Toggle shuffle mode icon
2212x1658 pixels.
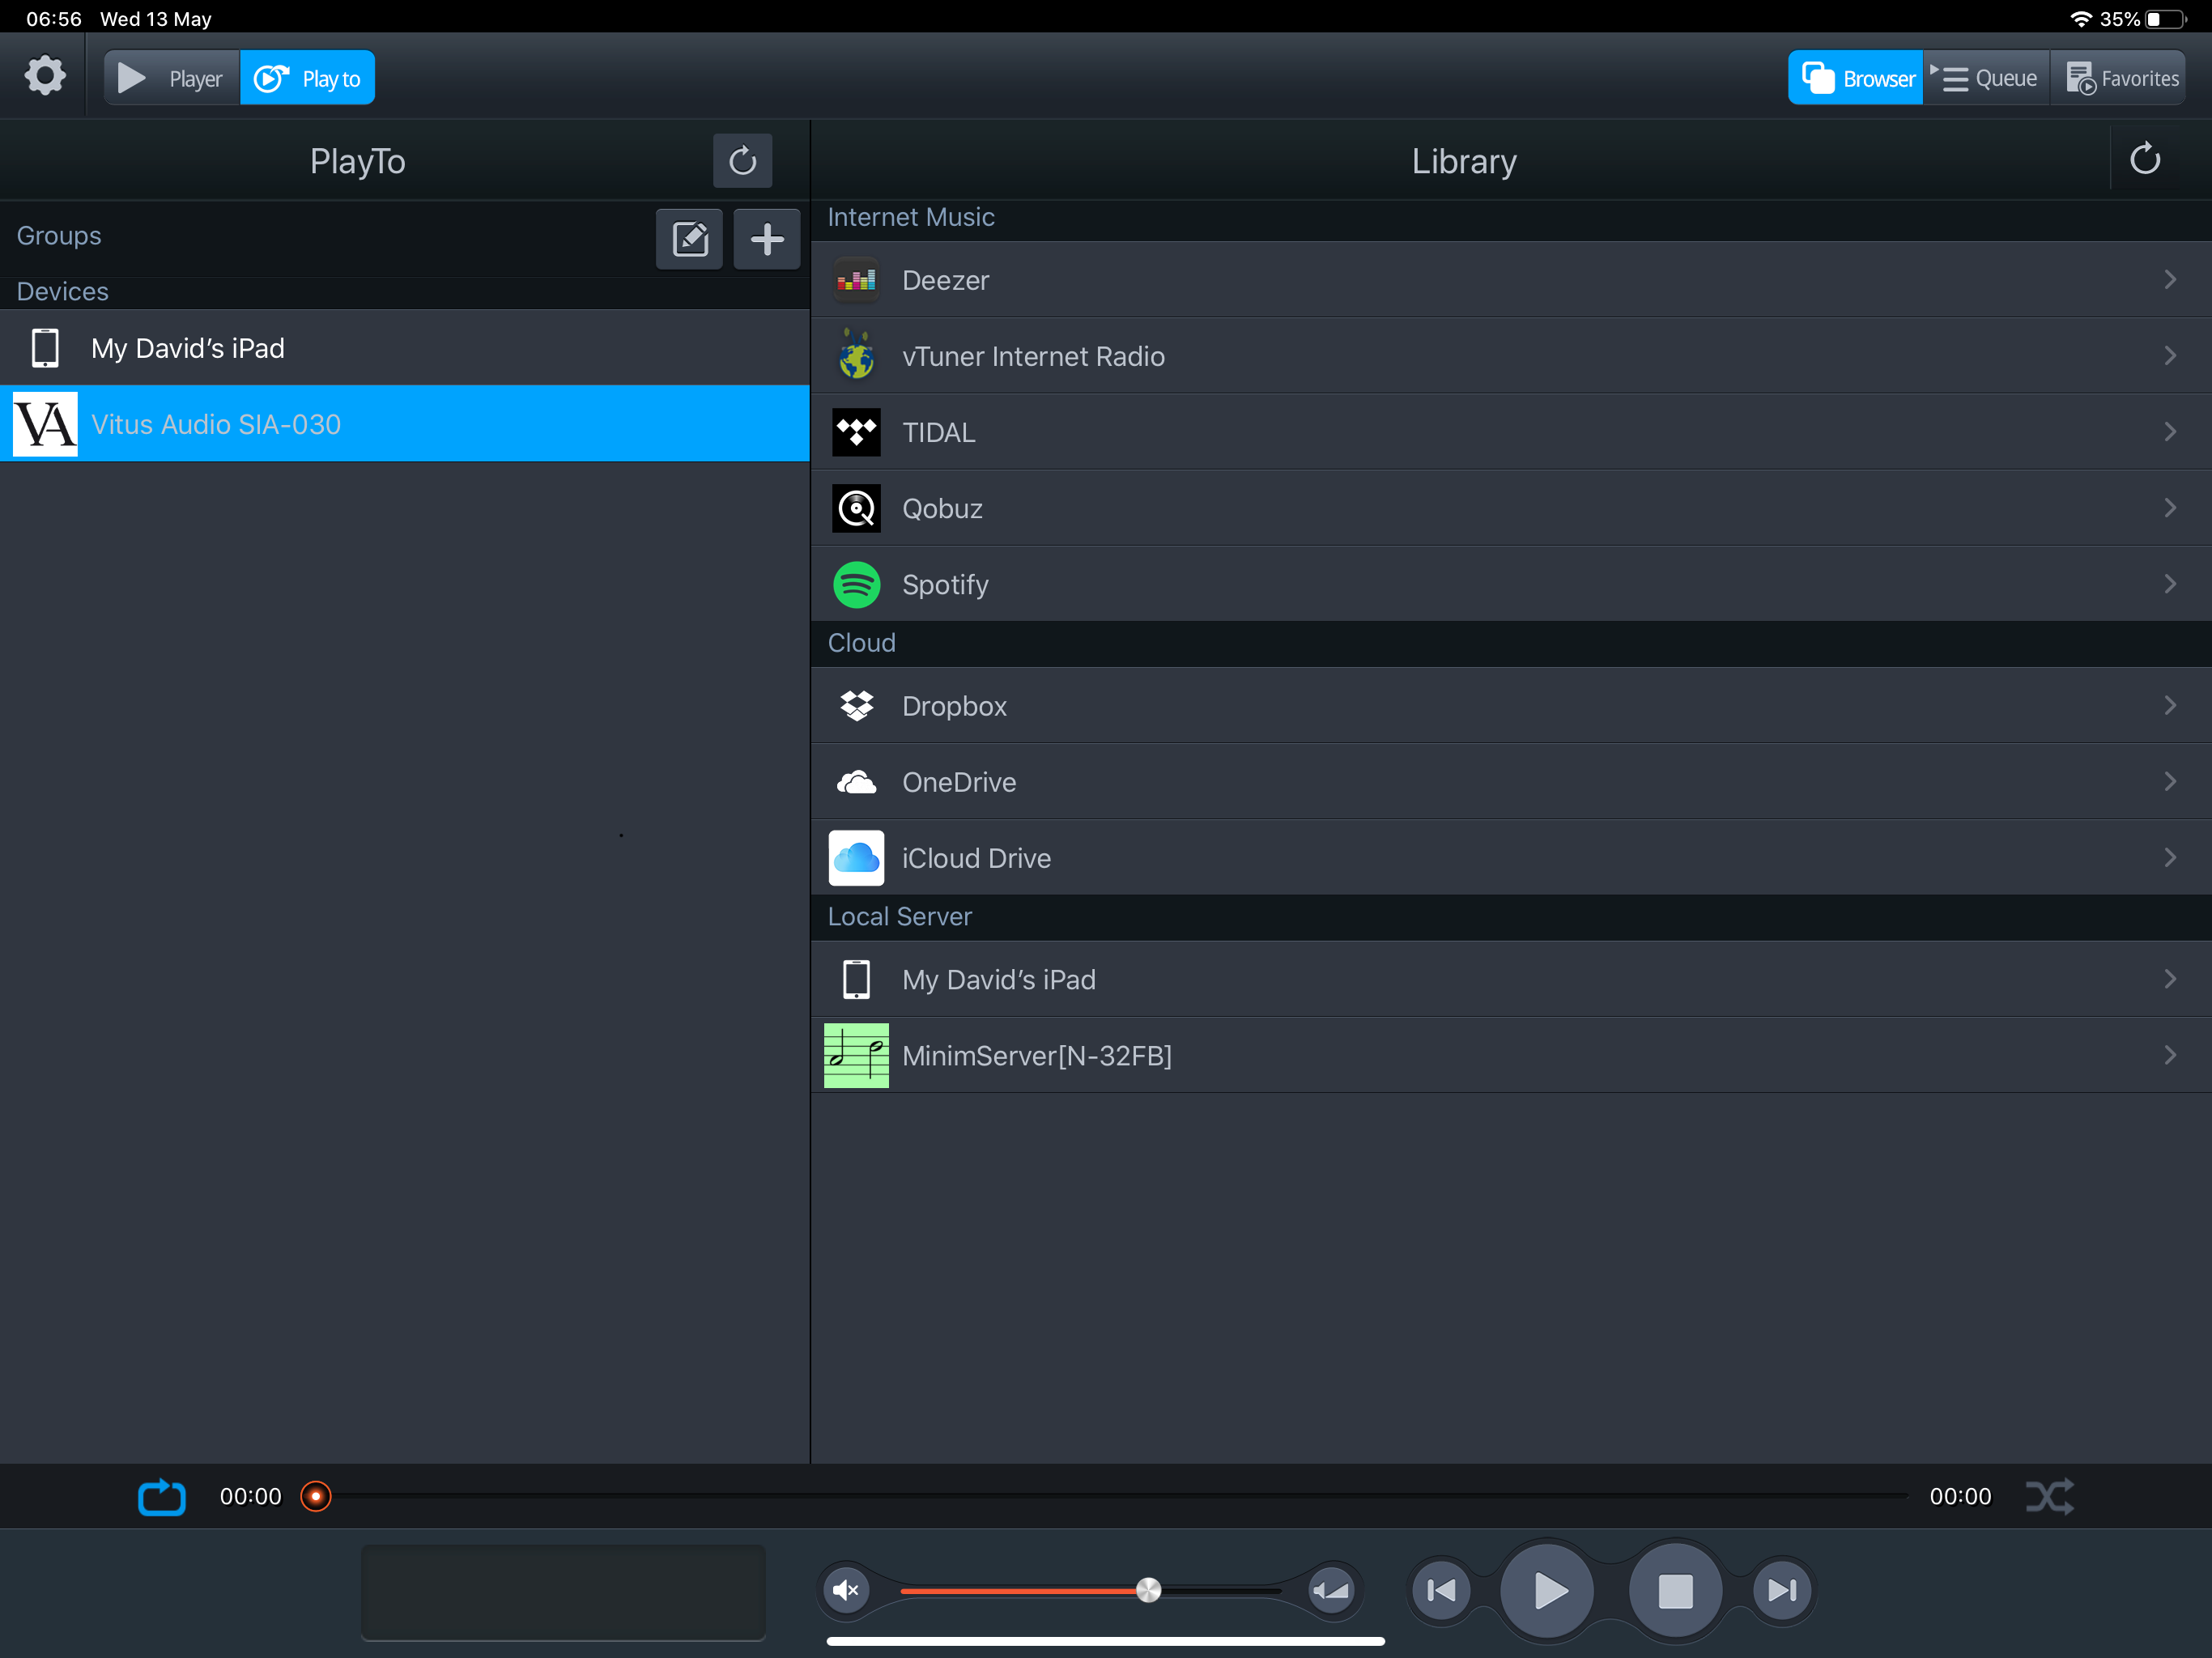coord(2050,1497)
